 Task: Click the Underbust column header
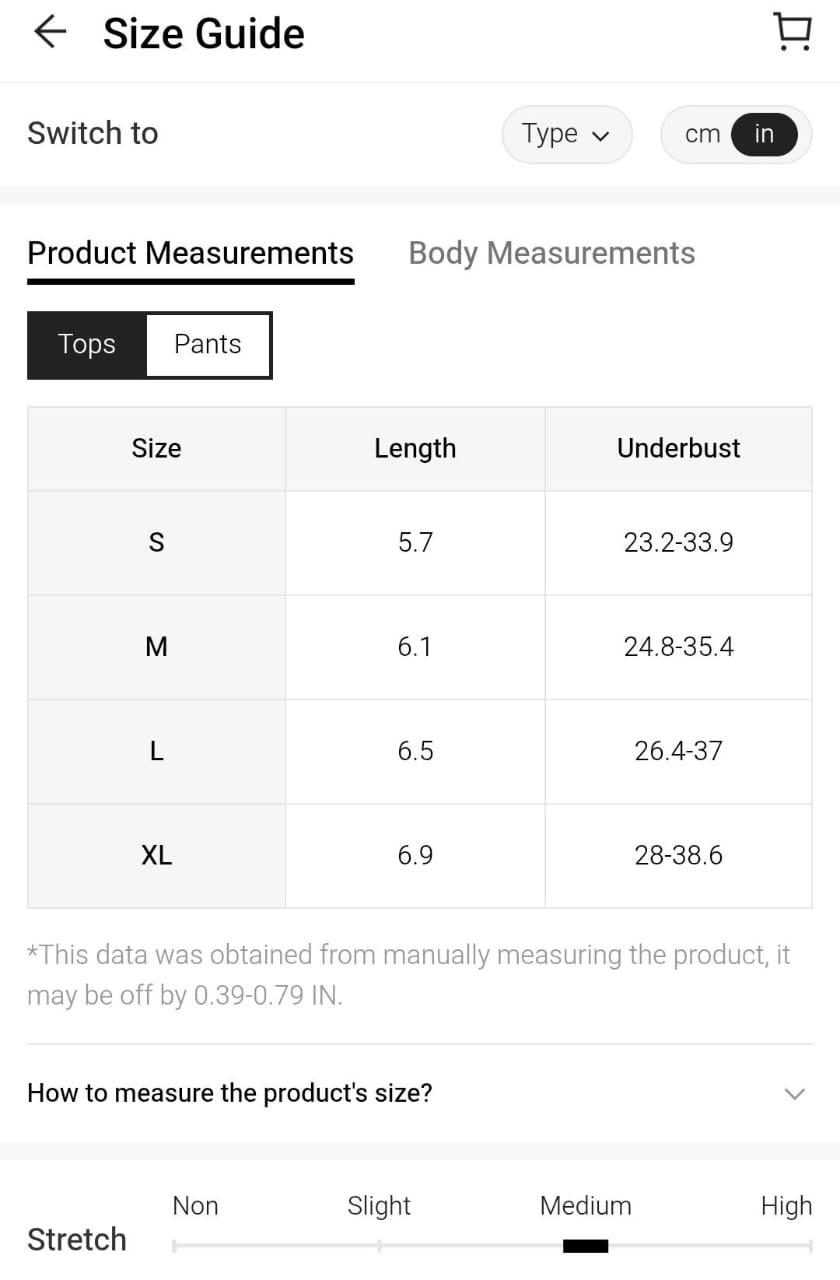(678, 448)
